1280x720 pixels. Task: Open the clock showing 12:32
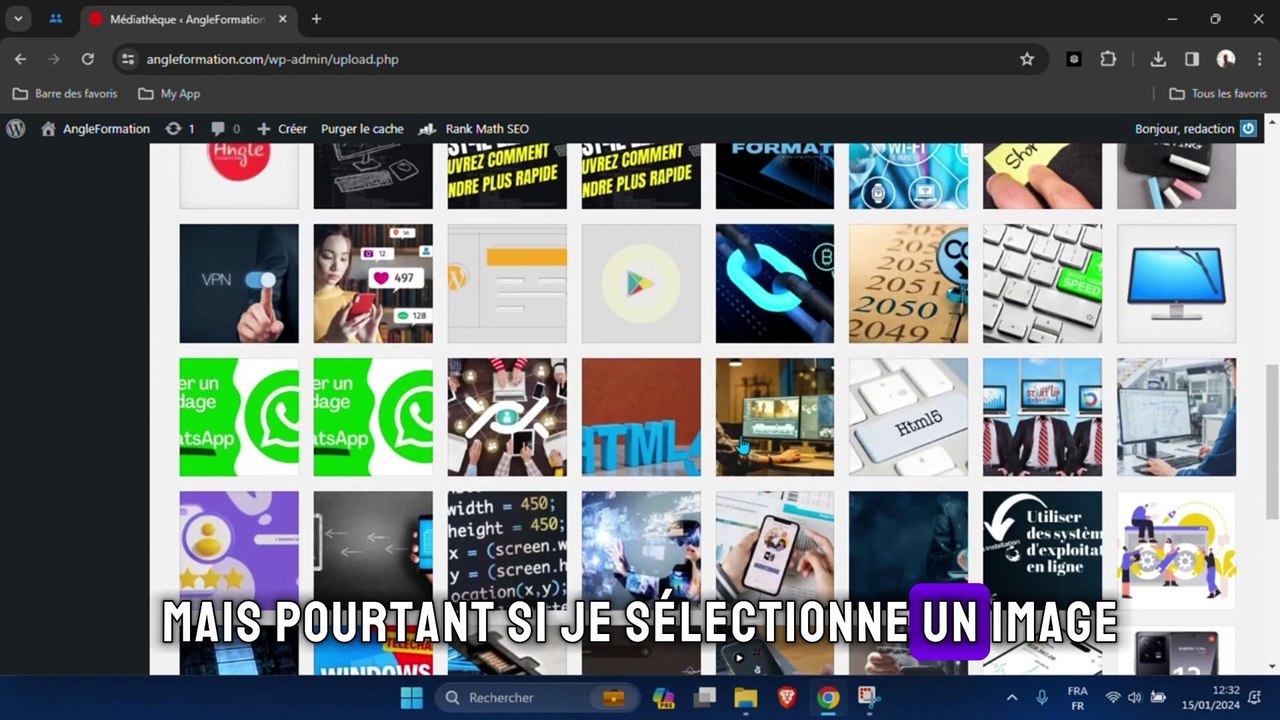[x=1211, y=697]
